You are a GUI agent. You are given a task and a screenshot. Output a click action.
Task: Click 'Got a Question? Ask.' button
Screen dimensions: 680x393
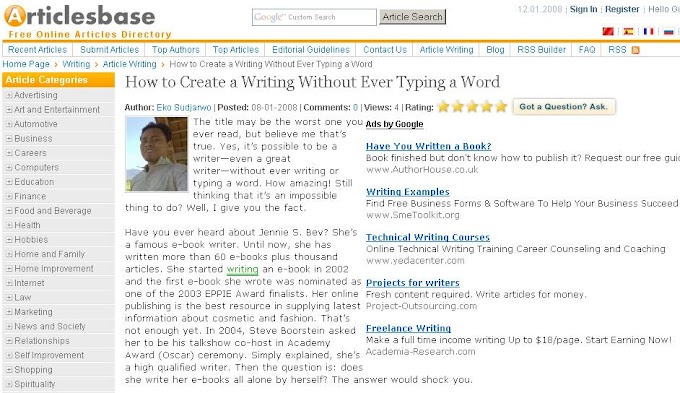point(564,107)
